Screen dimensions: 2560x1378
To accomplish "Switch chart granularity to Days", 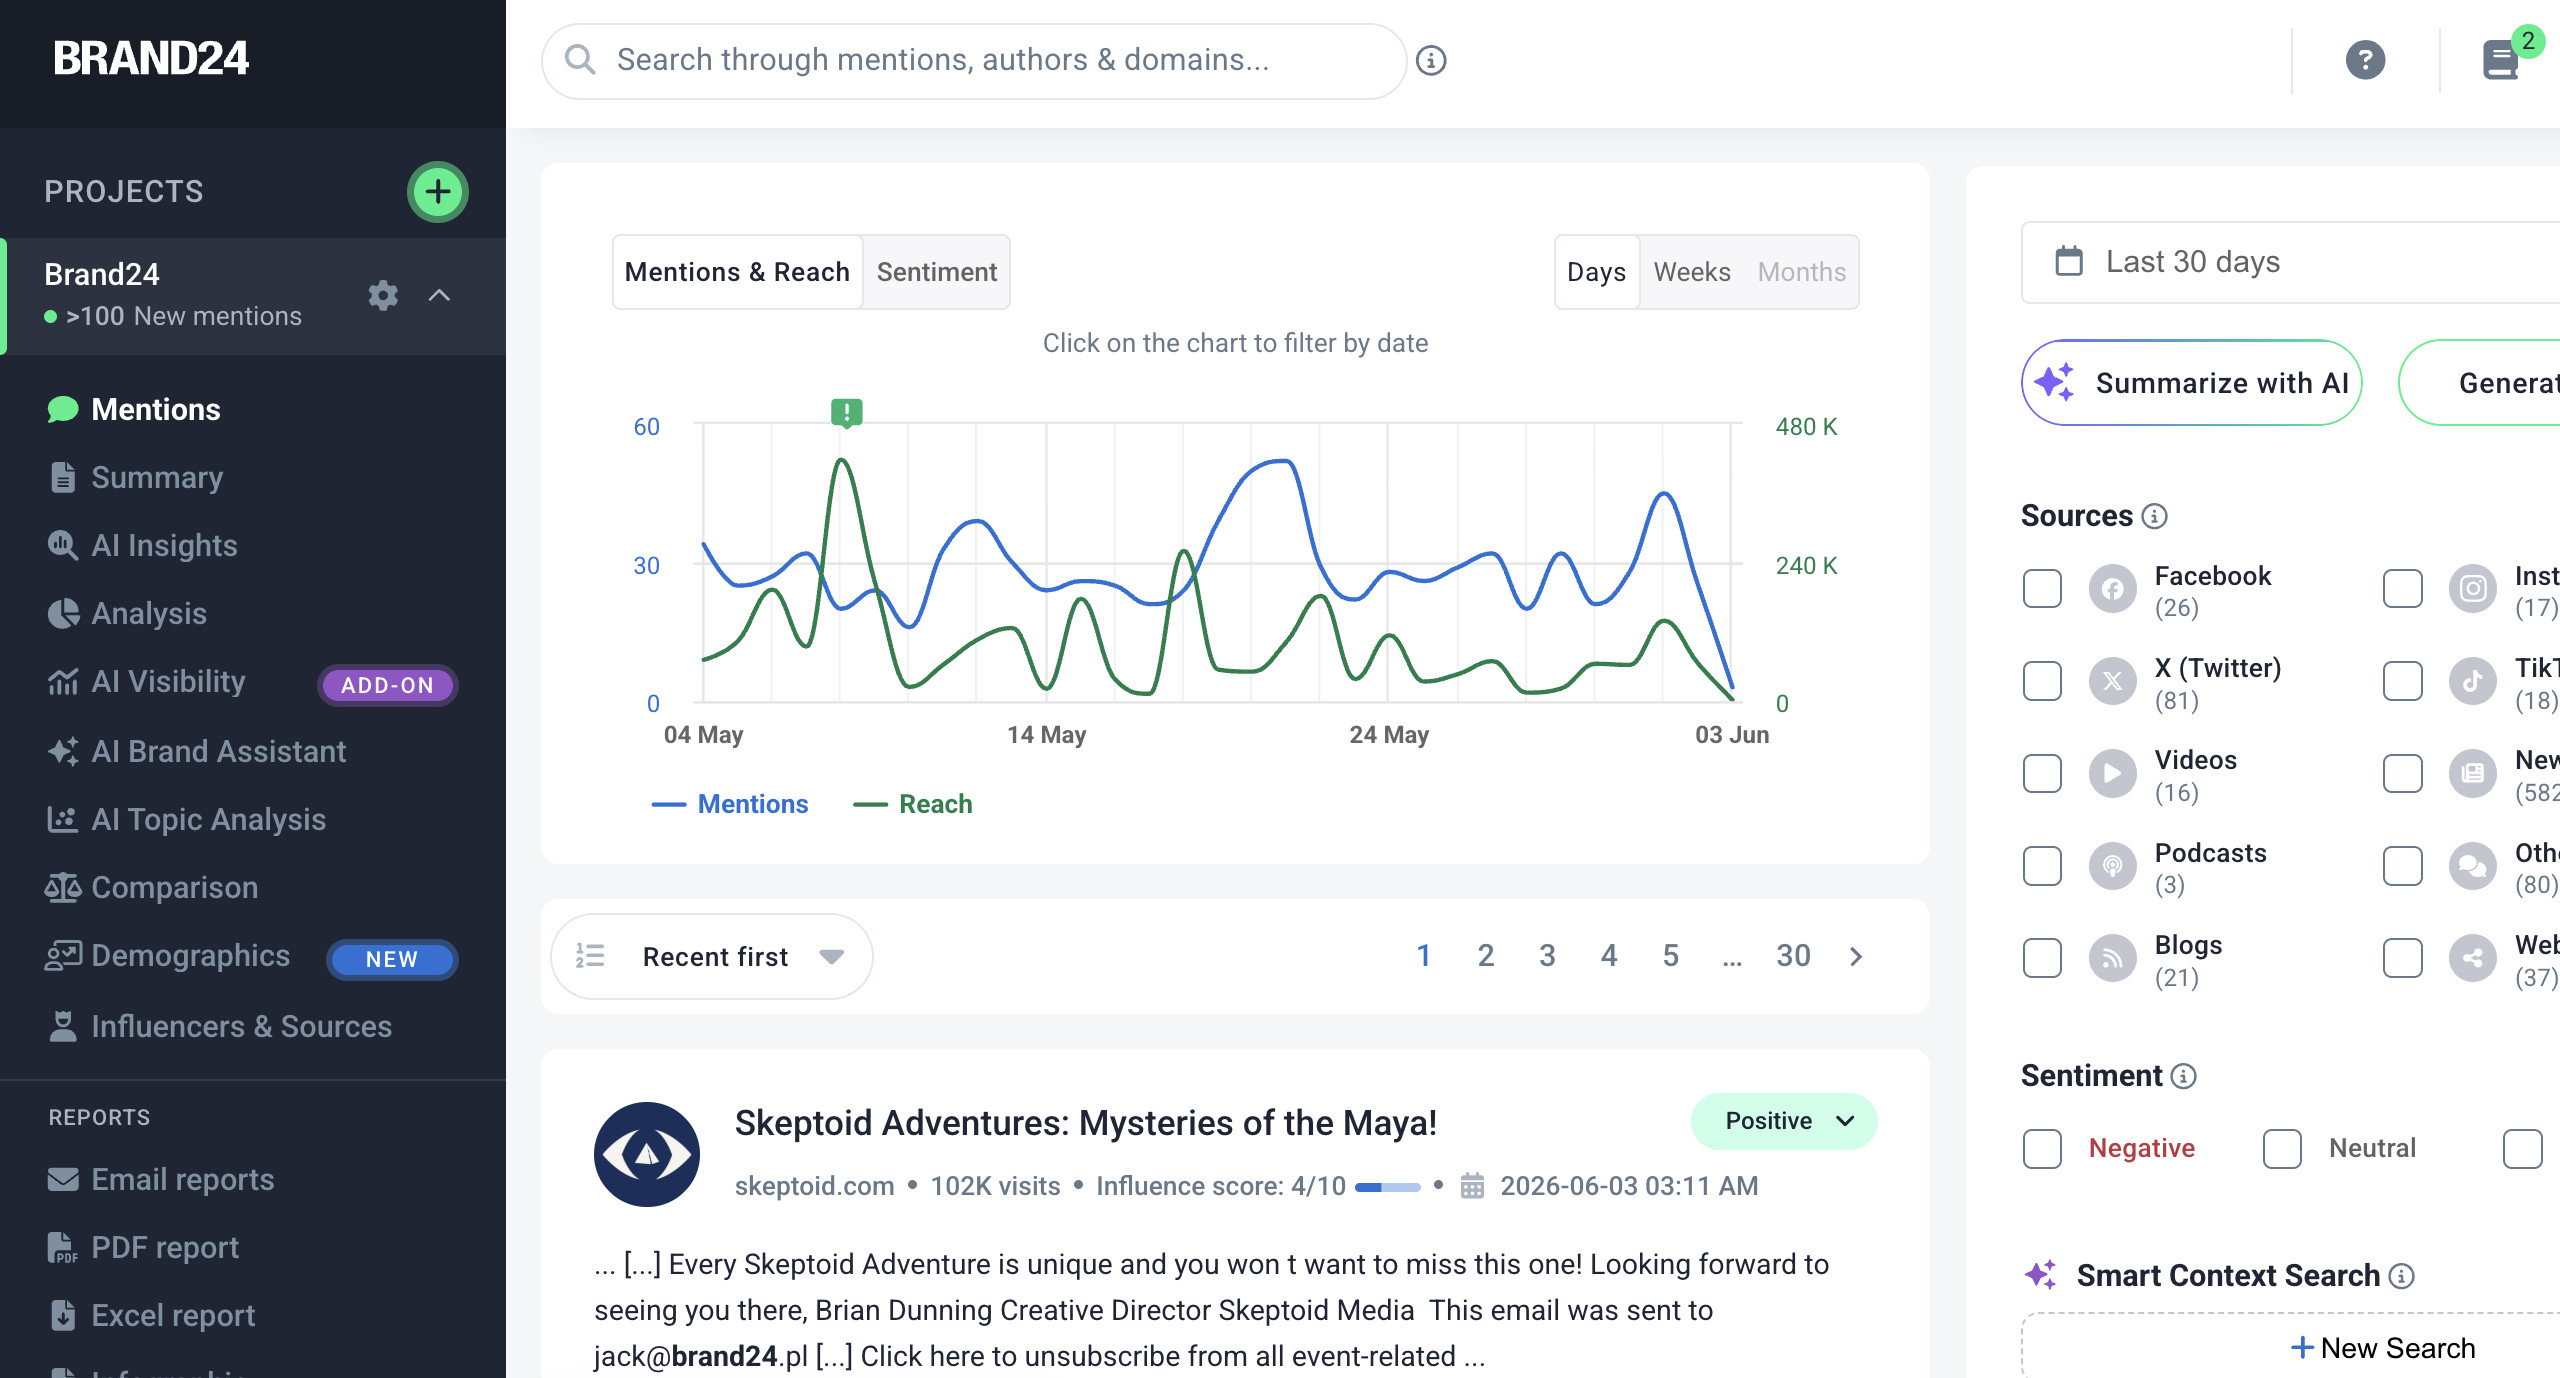I will coord(1597,272).
